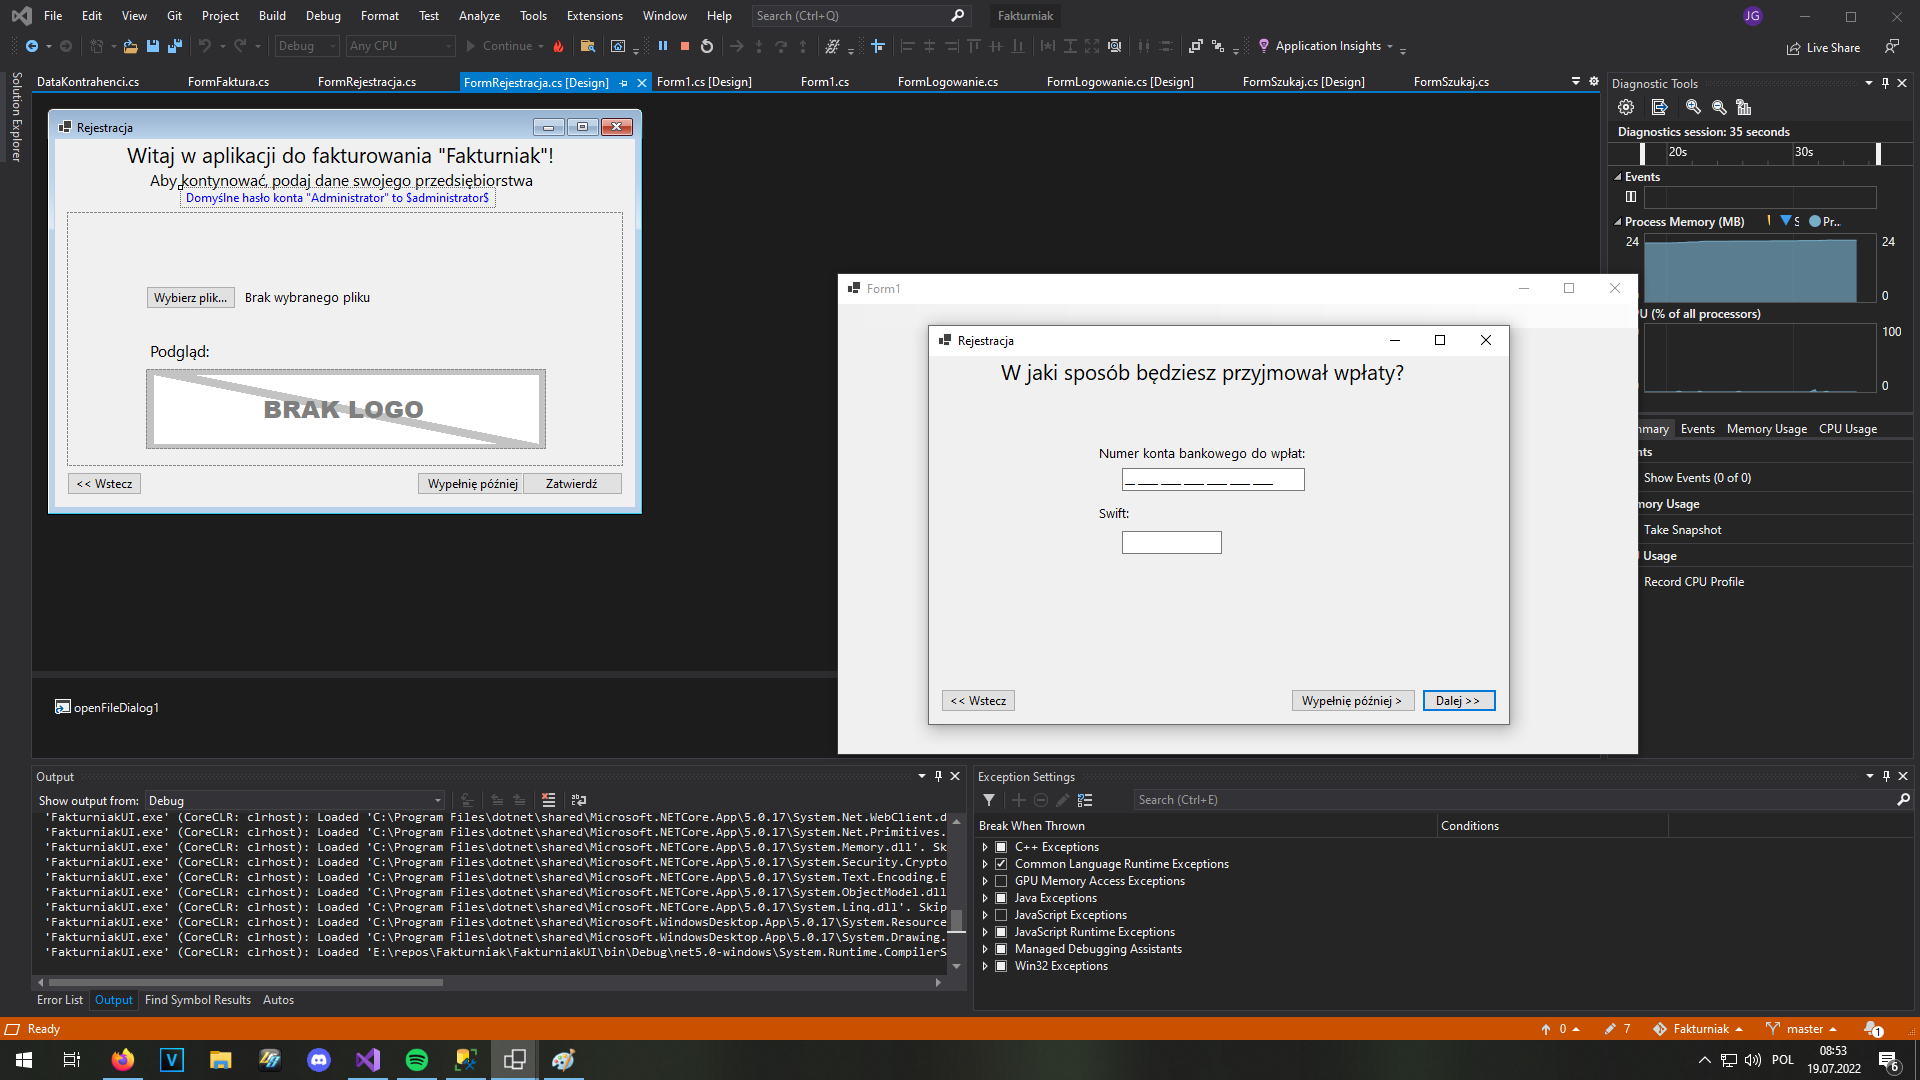The height and width of the screenshot is (1080, 1920).
Task: Open Firefox from the Windows taskbar
Action: click(x=123, y=1060)
